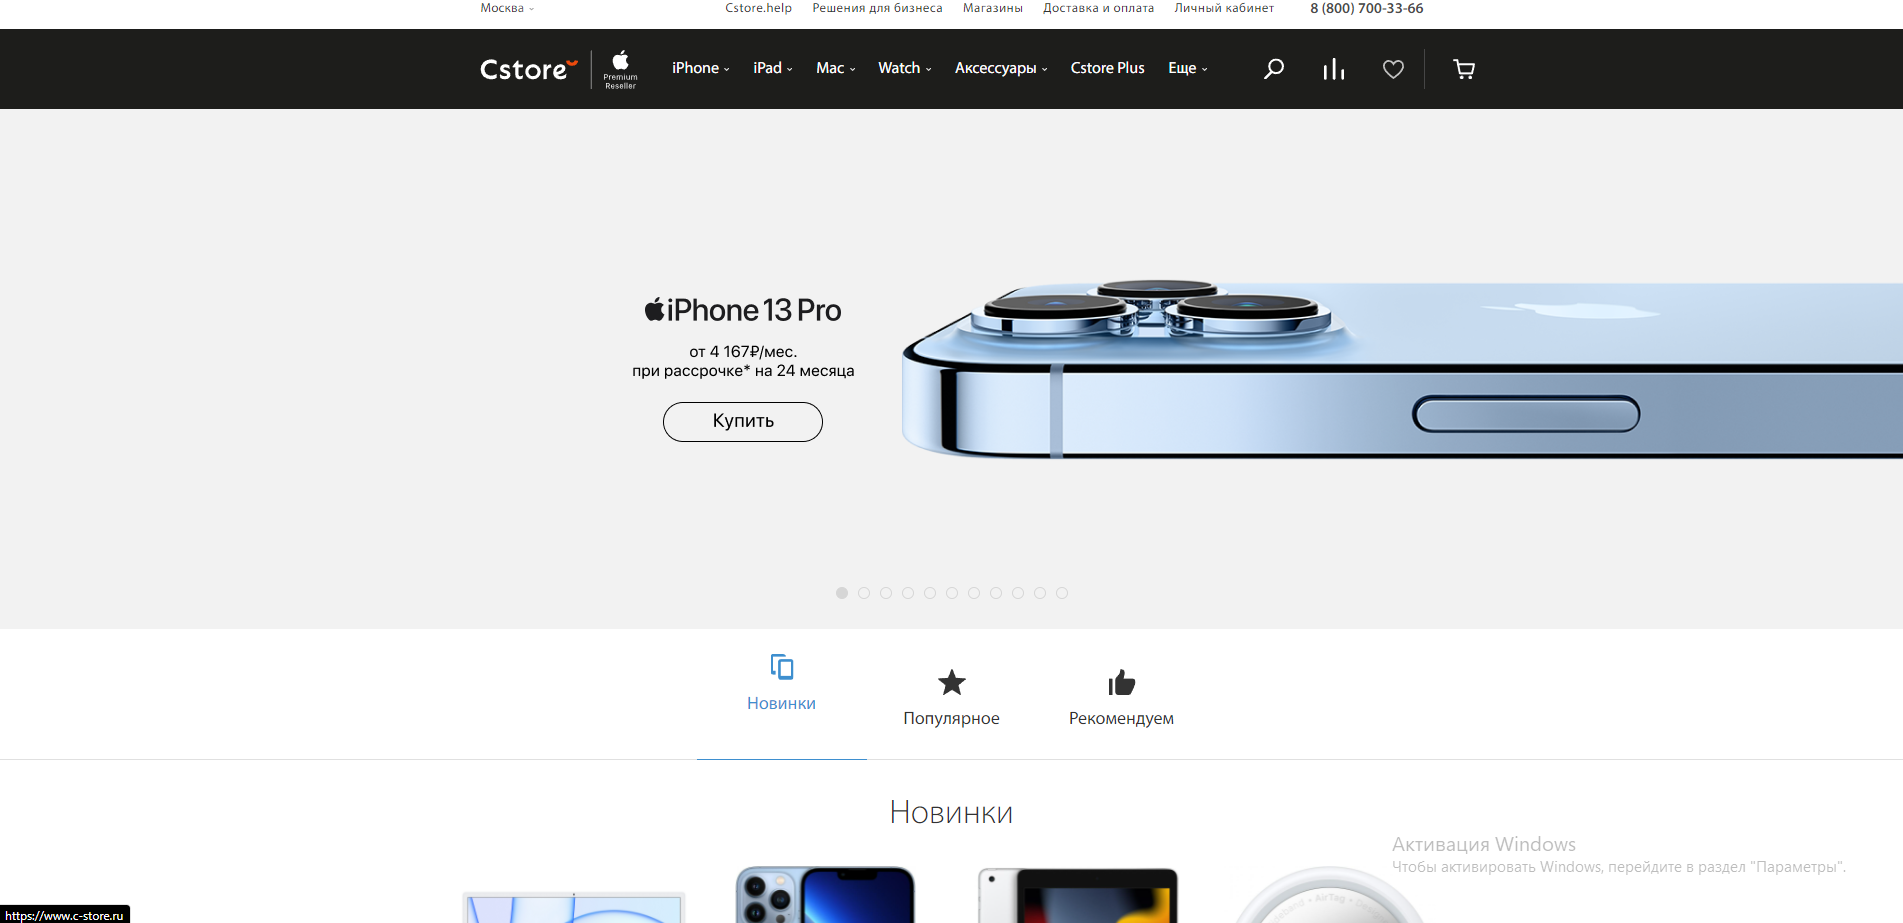Screen dimensions: 1903x923
Task: Open the search magnifier icon
Action: click(1273, 69)
